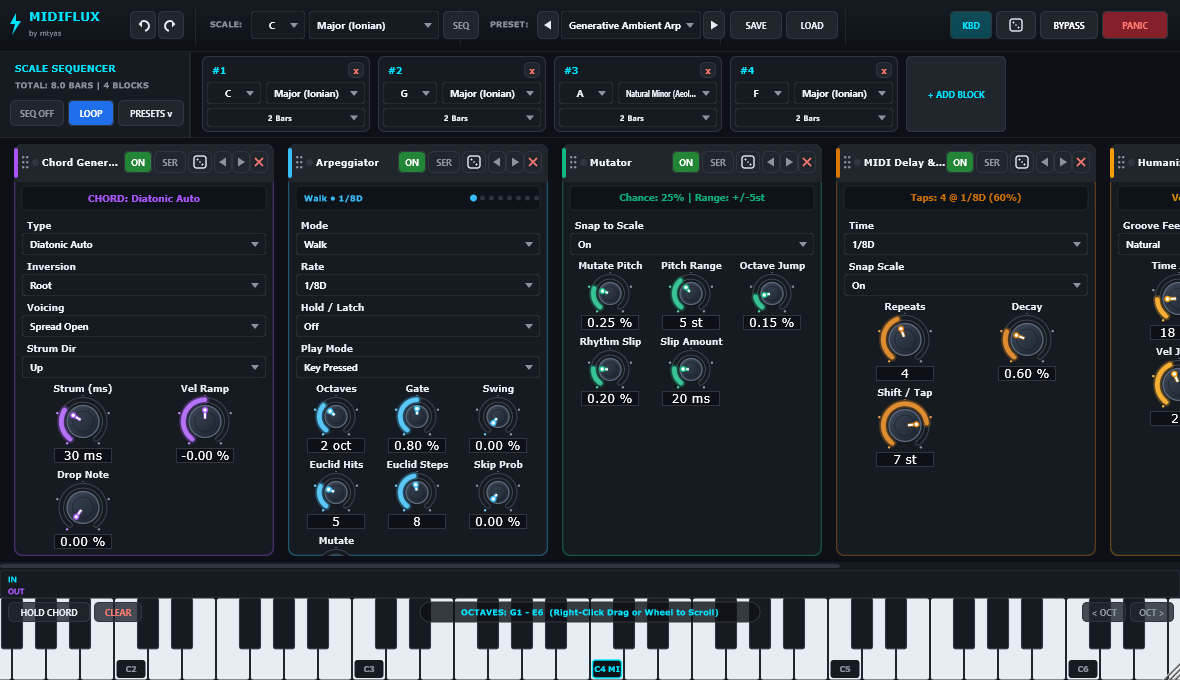
Task: Move Mutator module right
Action: click(789, 162)
